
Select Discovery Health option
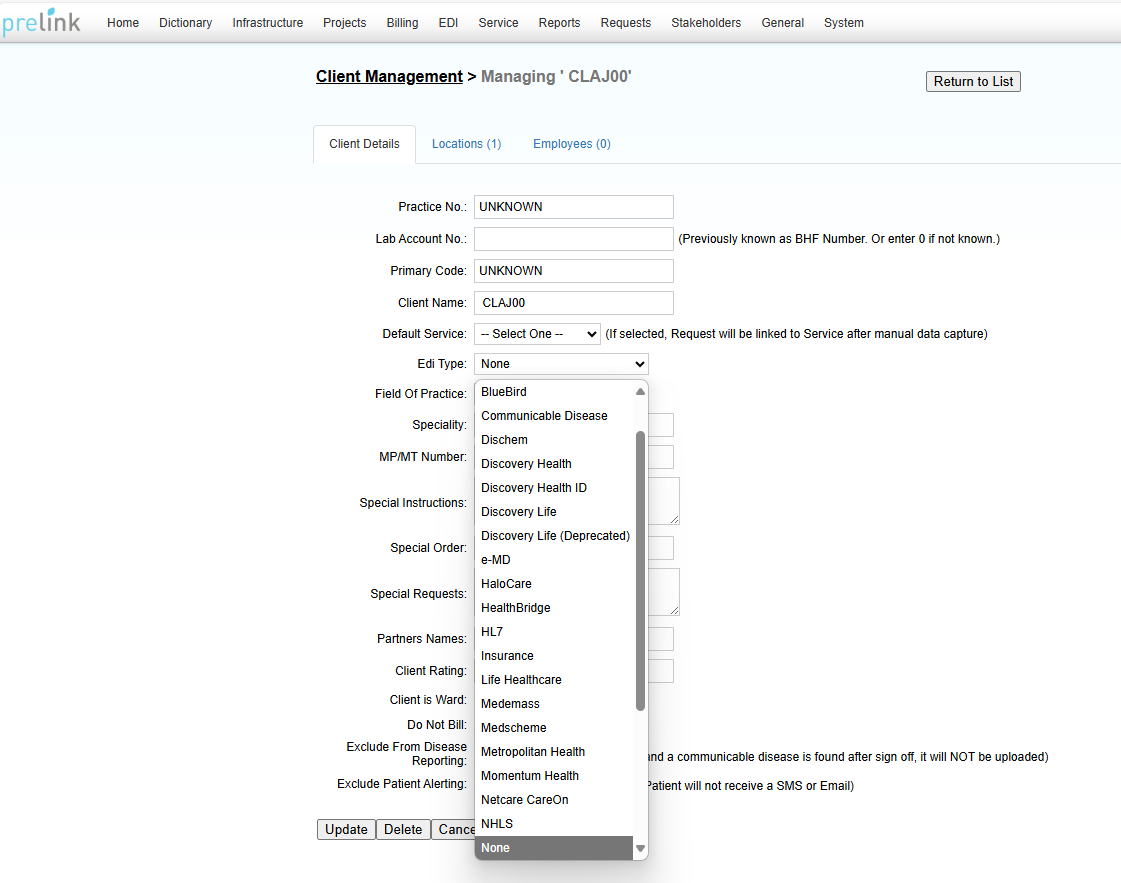coord(554,464)
